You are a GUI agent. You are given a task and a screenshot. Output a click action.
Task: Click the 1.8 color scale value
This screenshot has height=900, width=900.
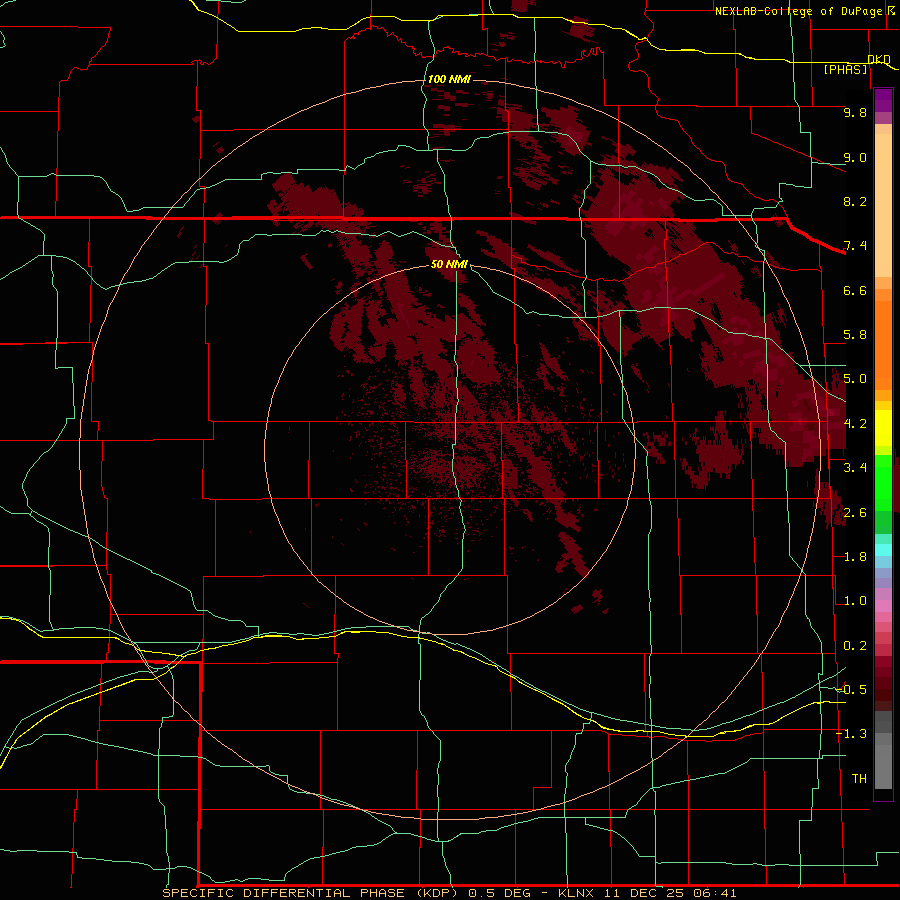[855, 557]
